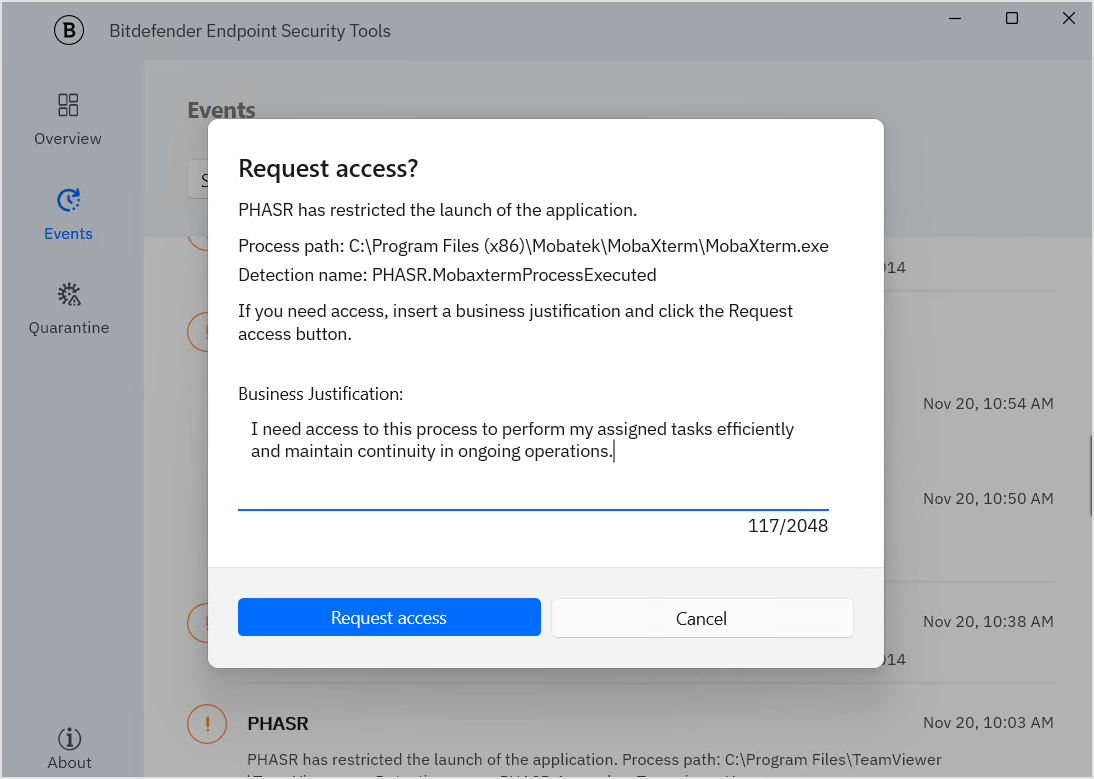Open the Events panel via its refresh-style icon

tap(68, 198)
